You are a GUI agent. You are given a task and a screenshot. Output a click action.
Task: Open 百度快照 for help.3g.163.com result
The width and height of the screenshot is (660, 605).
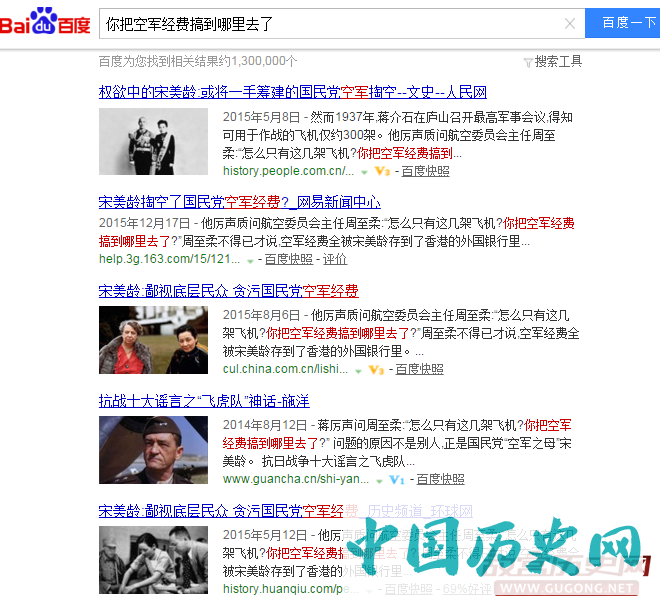pos(289,259)
